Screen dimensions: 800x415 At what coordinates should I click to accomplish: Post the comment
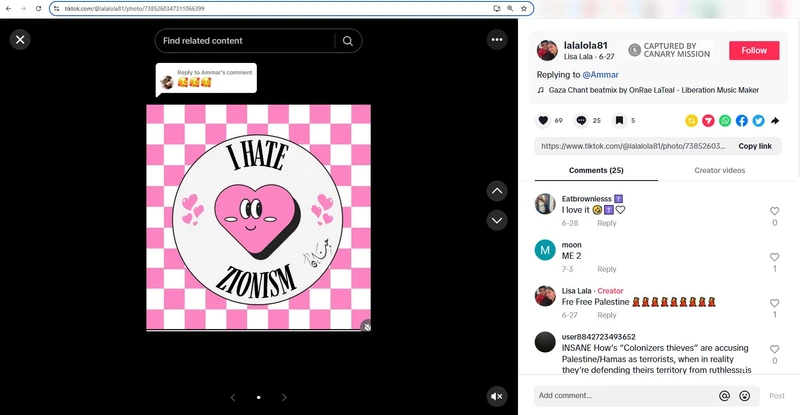click(777, 396)
